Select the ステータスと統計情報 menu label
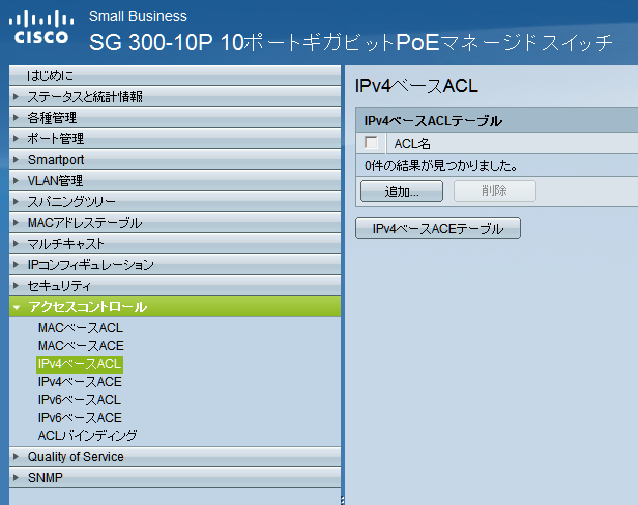638x505 pixels. click(85, 96)
